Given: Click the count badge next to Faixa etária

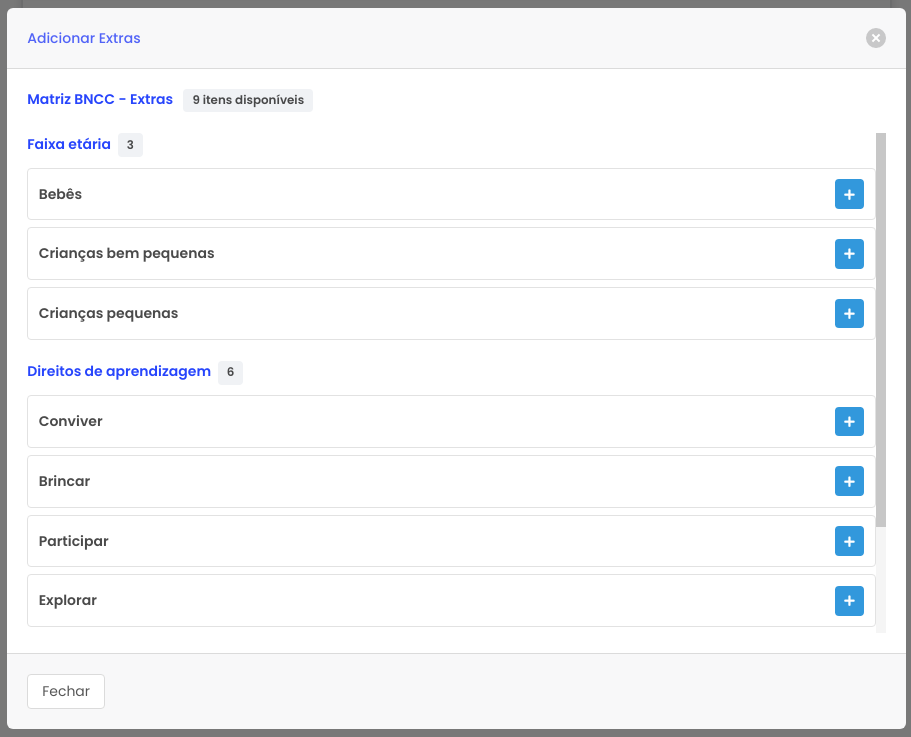Looking at the screenshot, I should coord(130,145).
